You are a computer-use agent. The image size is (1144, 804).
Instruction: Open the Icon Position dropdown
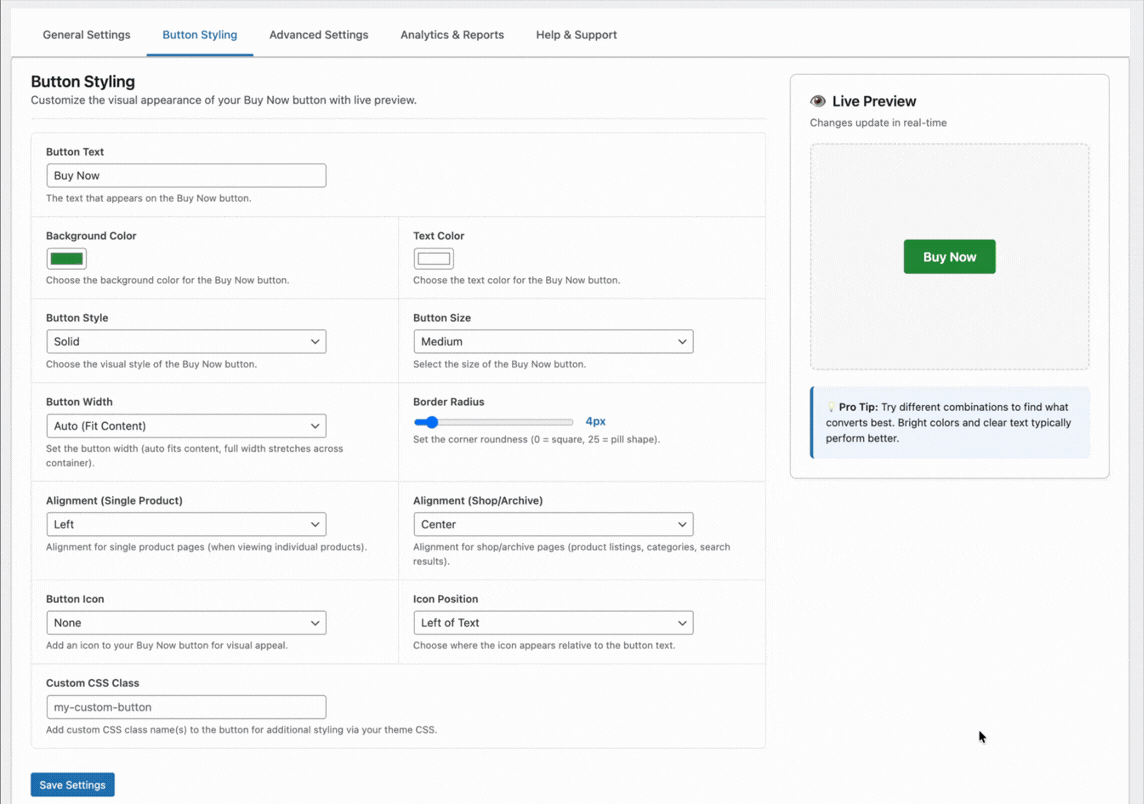(553, 622)
